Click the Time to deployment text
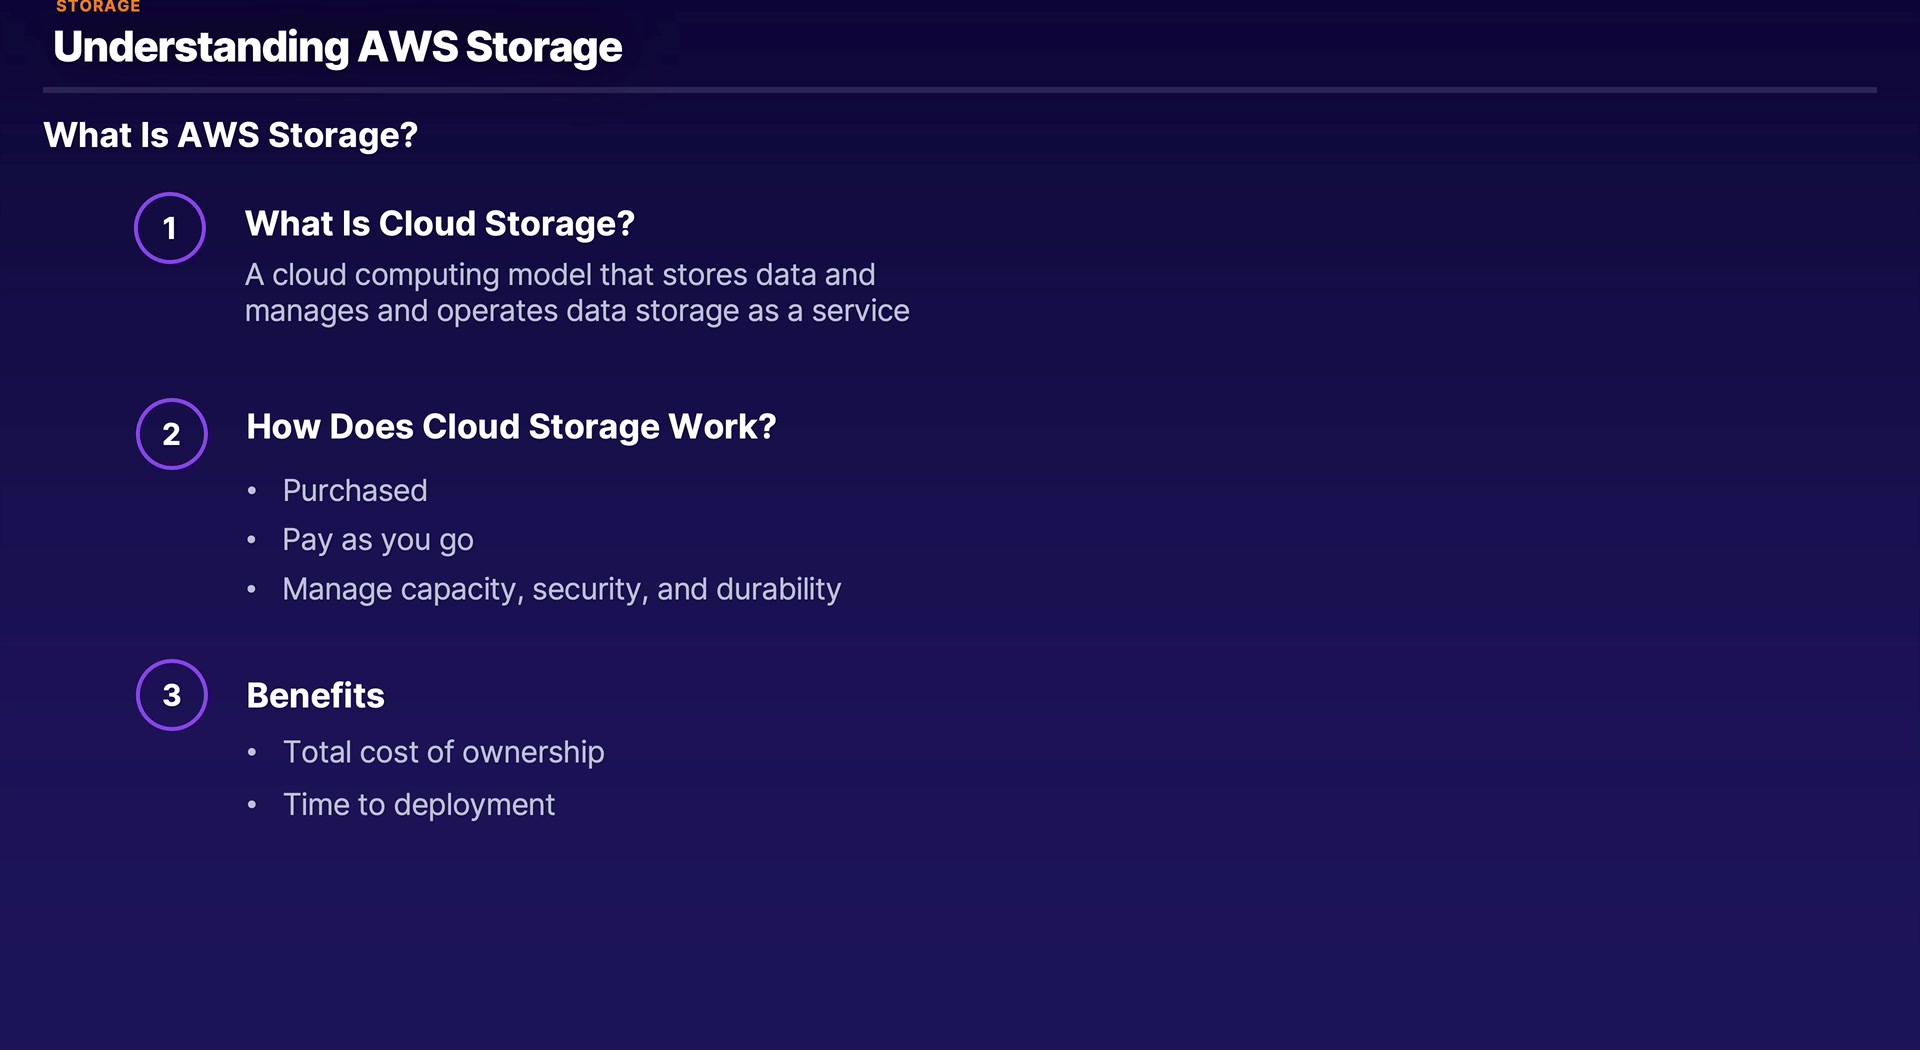 [x=419, y=805]
